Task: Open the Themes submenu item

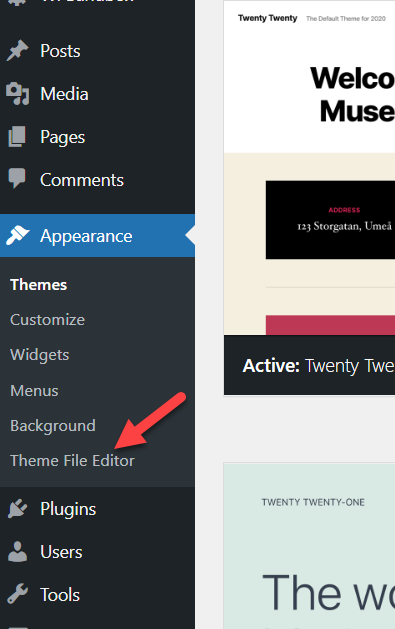Action: pyautogui.click(x=38, y=285)
